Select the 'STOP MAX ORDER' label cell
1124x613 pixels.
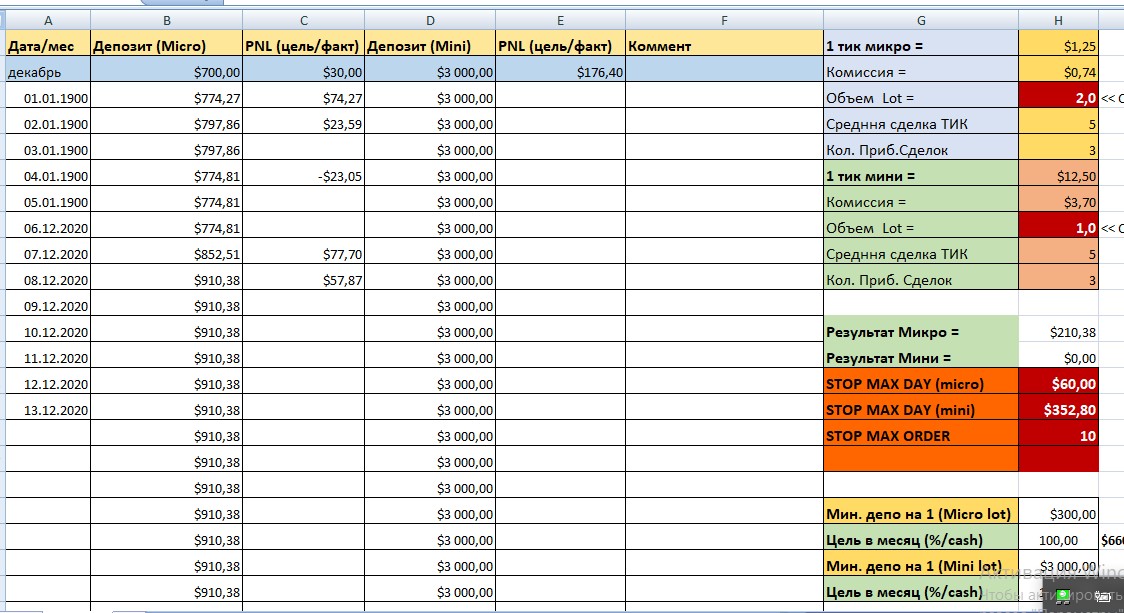pos(921,434)
